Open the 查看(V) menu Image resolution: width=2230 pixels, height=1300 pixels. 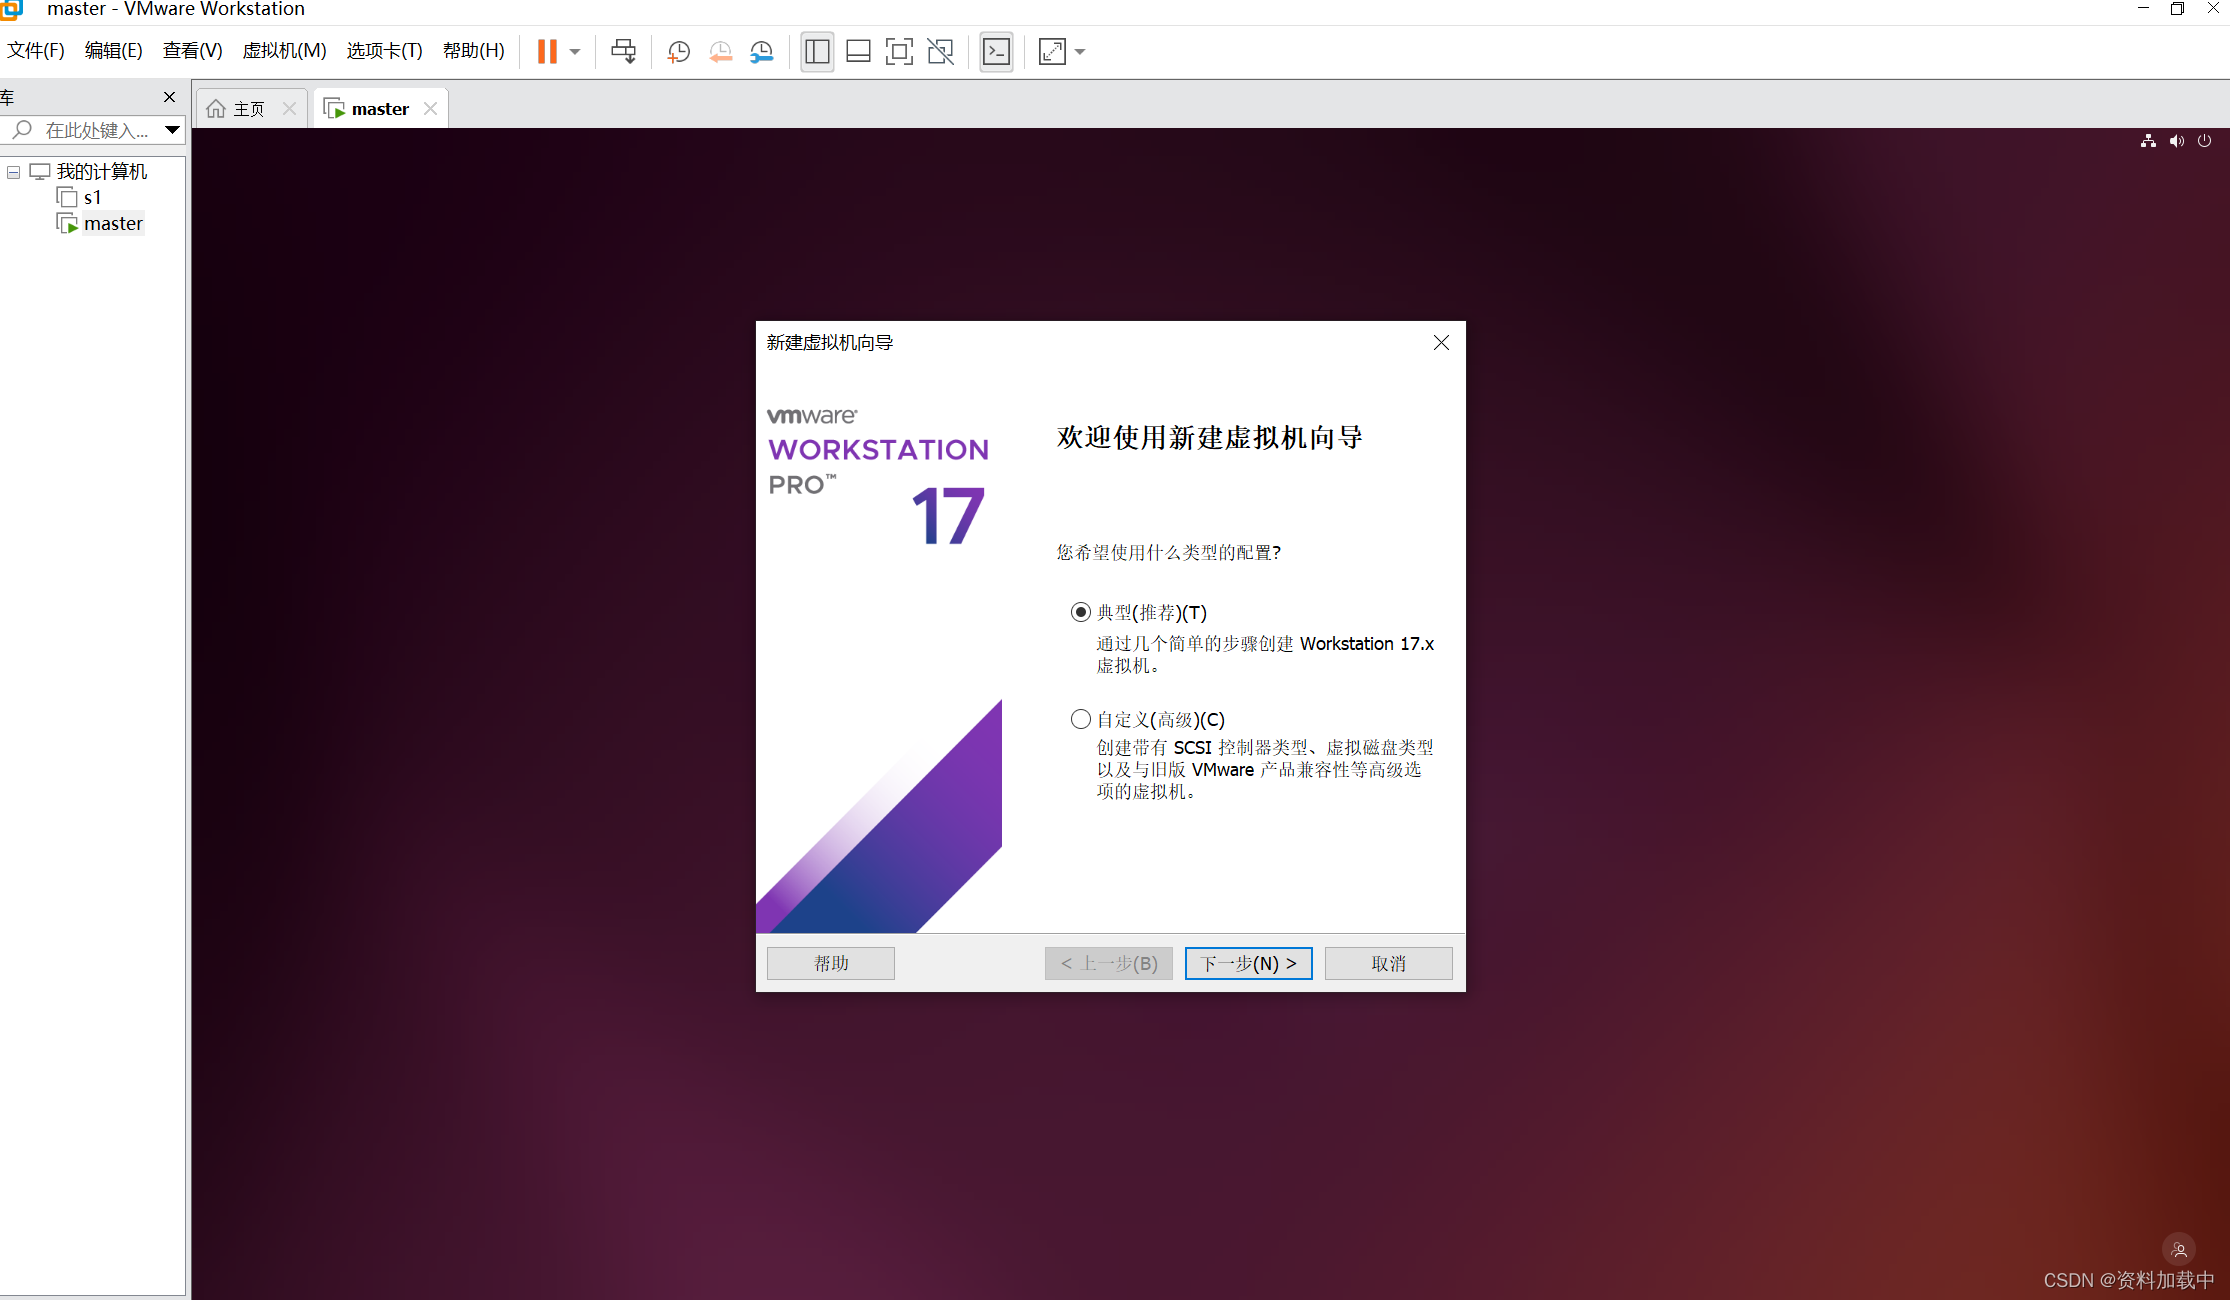192,50
